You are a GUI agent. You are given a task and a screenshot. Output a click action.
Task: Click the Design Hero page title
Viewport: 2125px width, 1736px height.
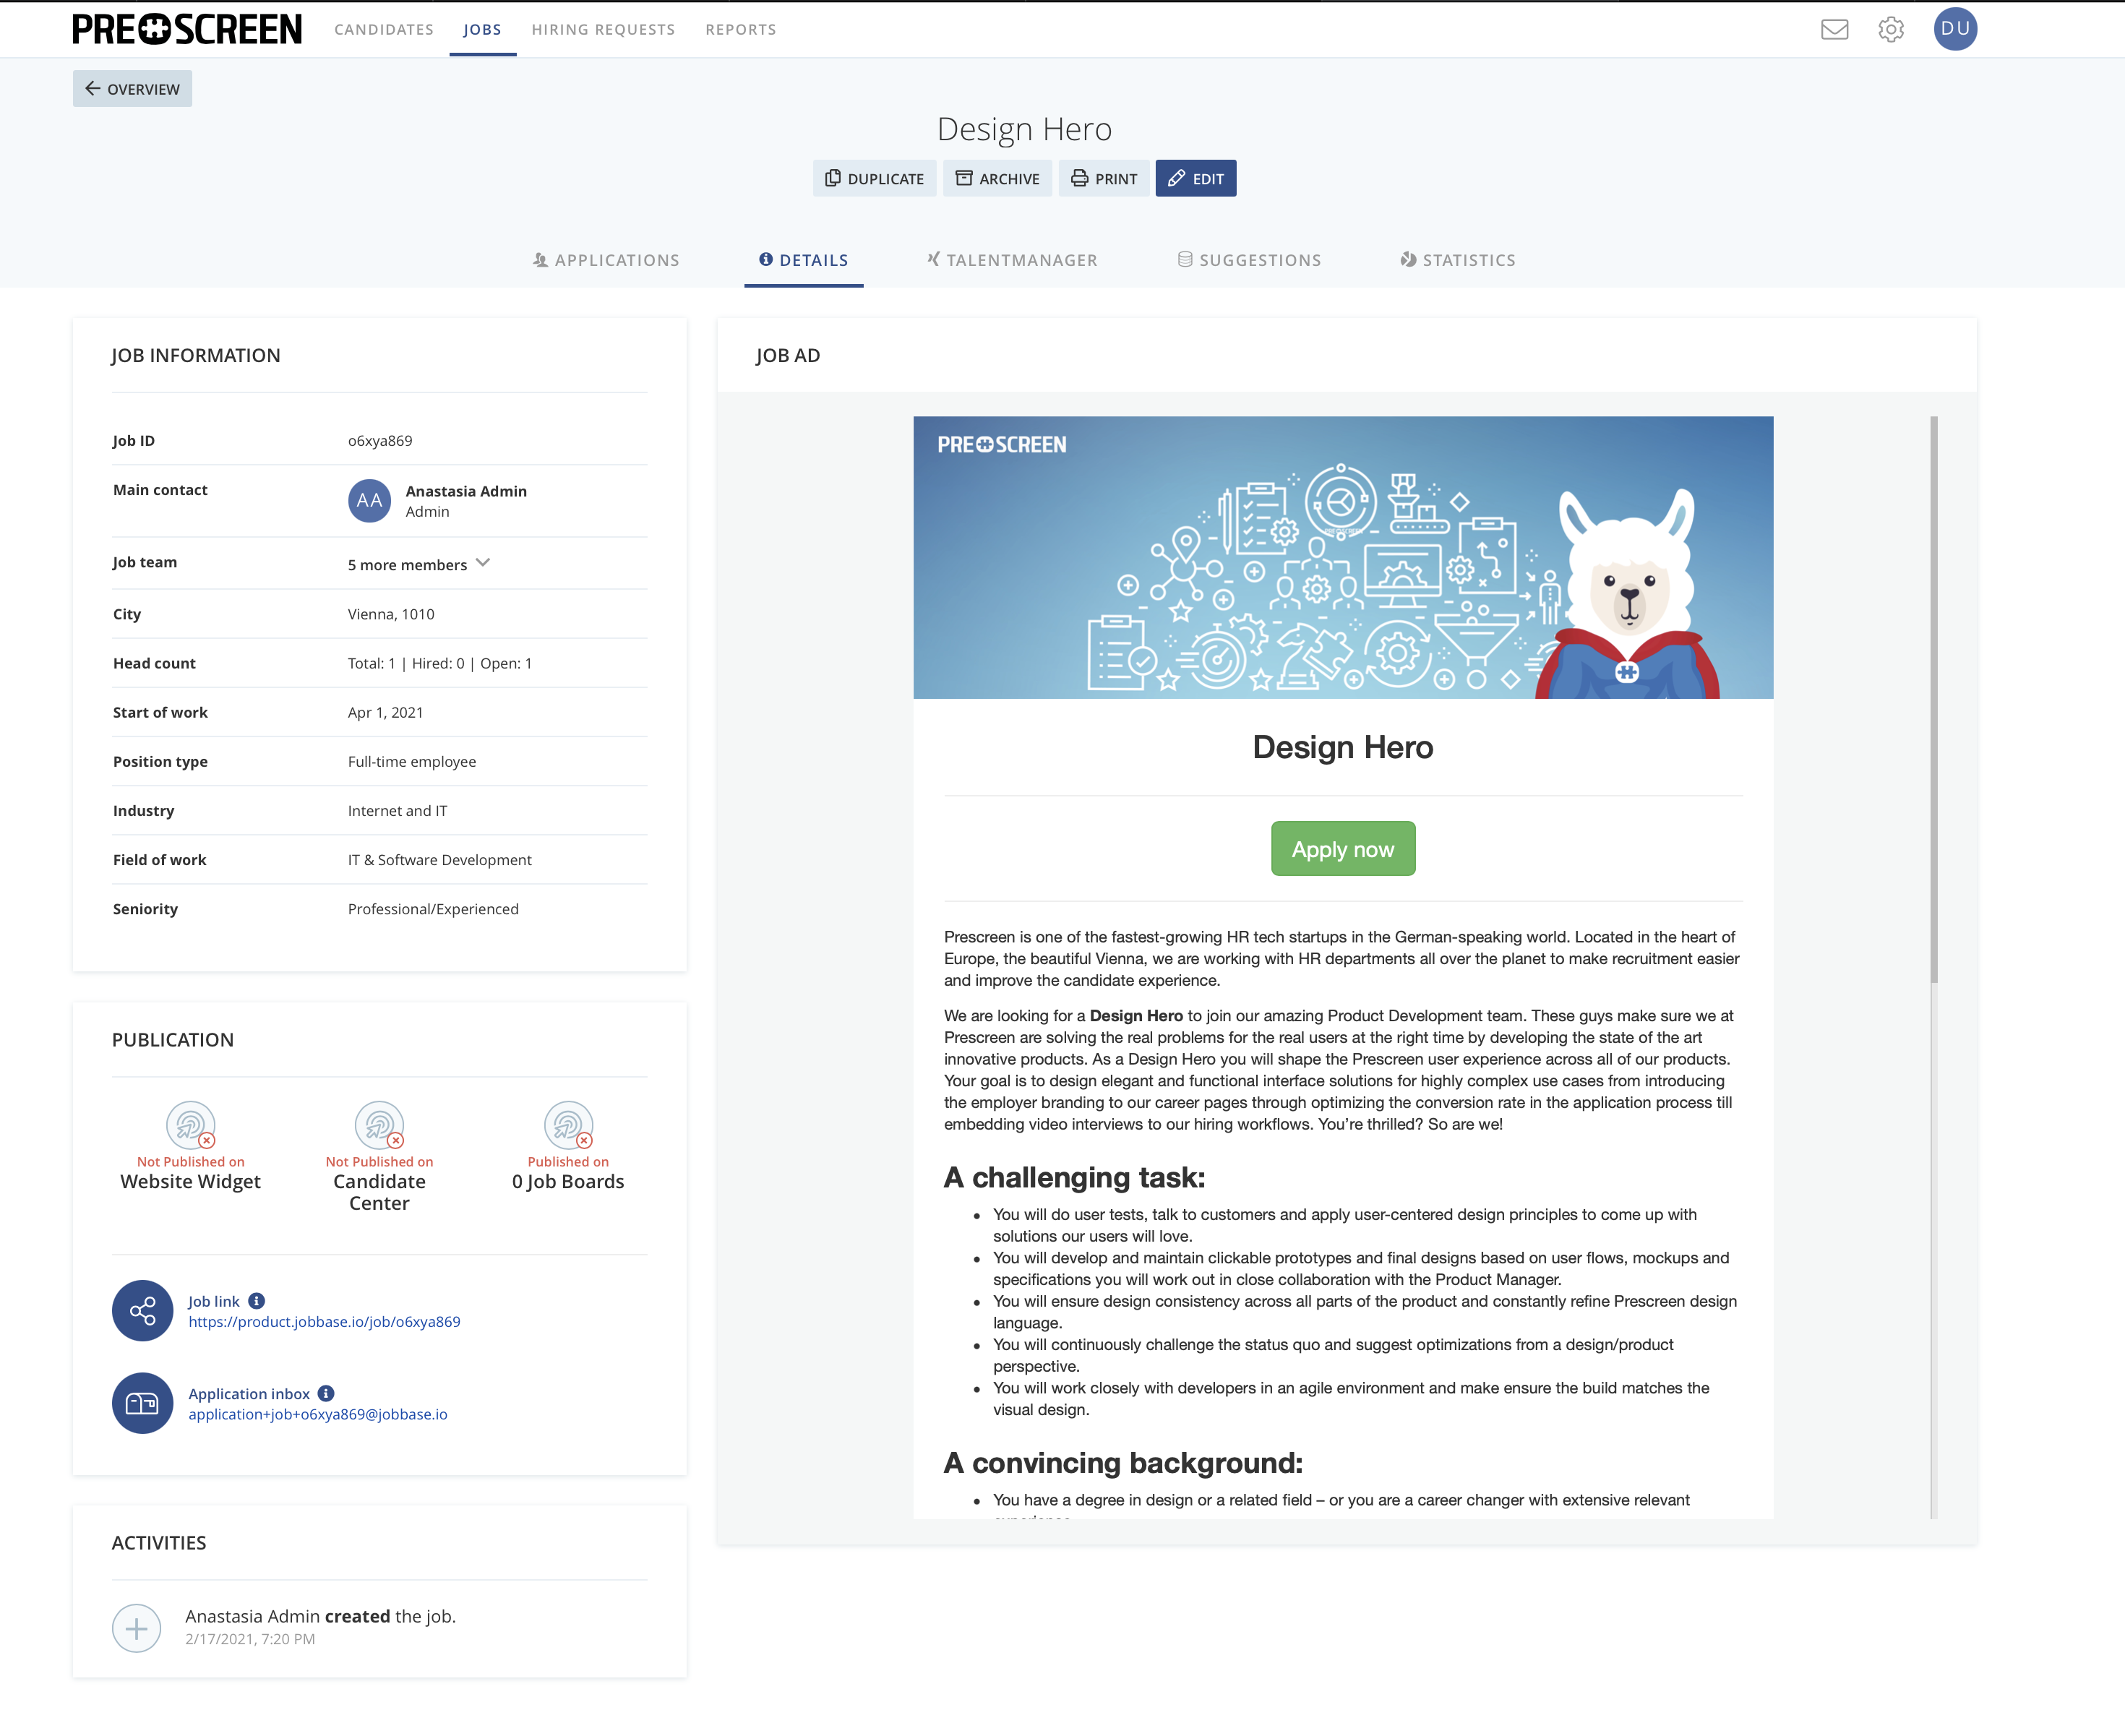(x=1024, y=129)
